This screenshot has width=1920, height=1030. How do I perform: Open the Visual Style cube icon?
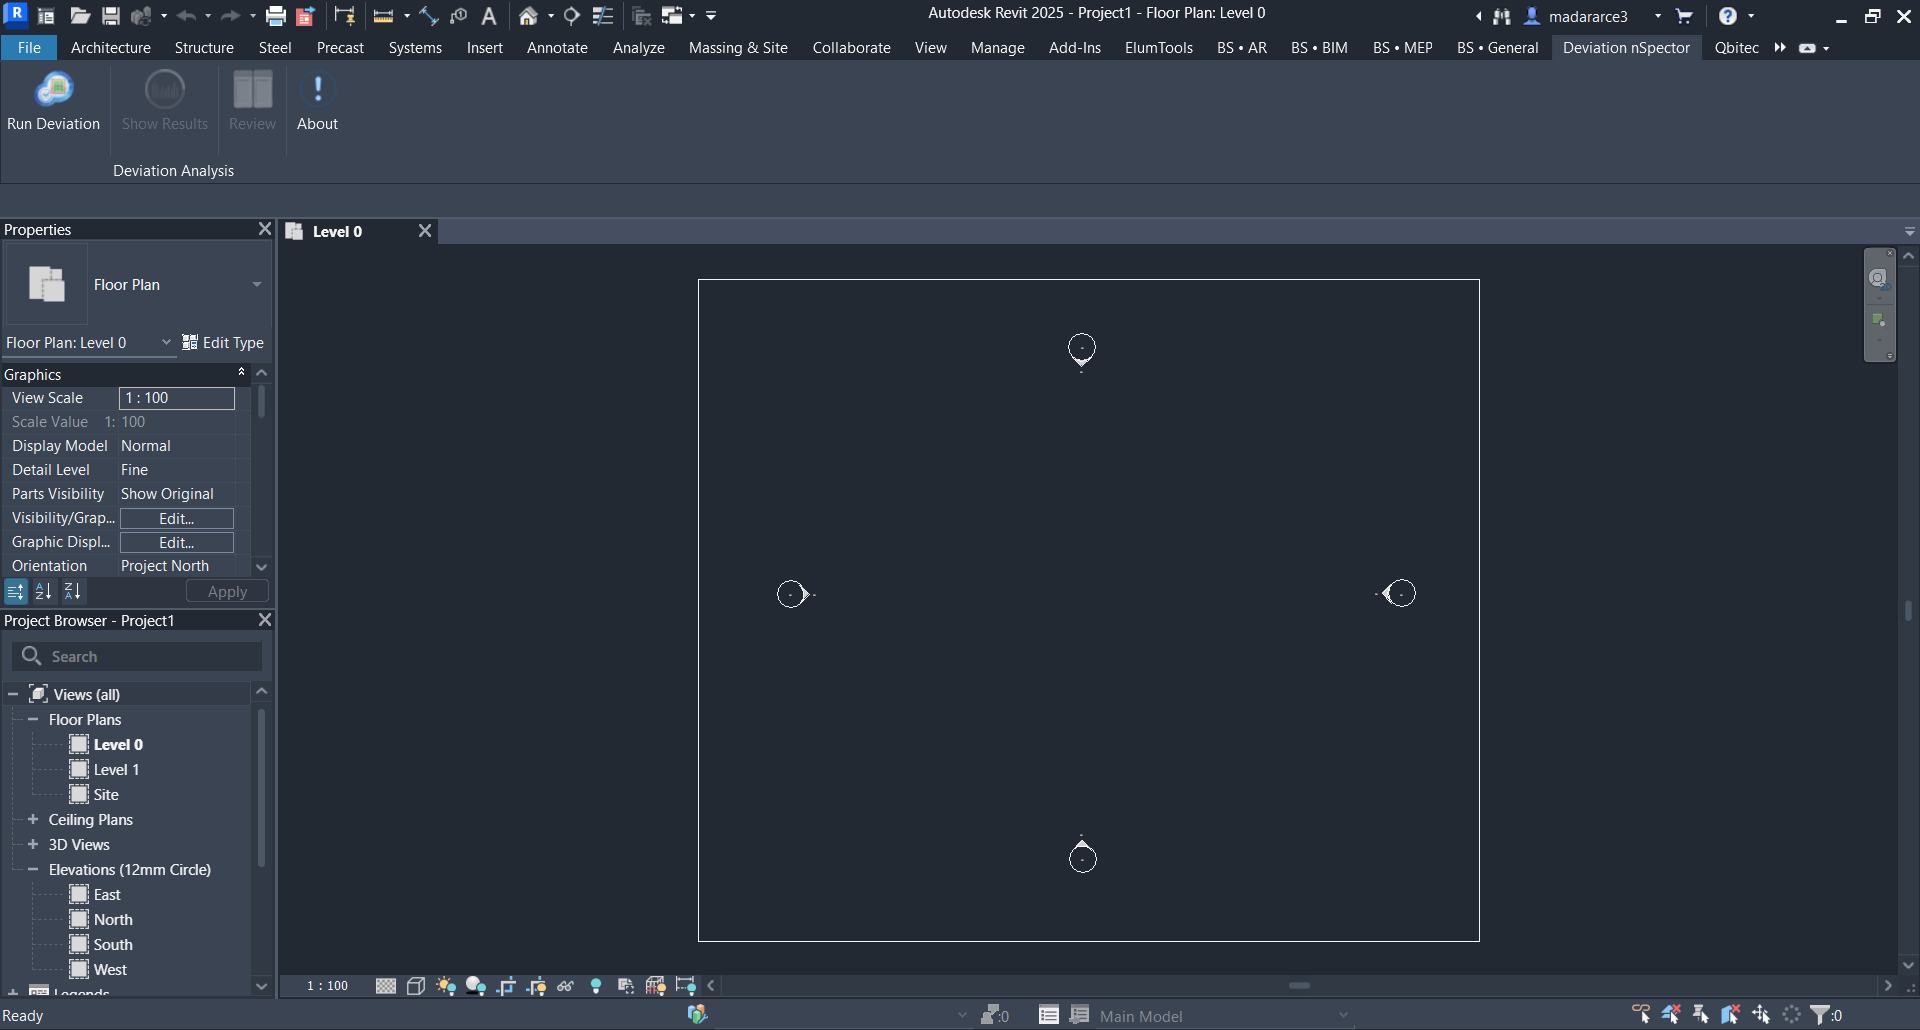click(416, 986)
